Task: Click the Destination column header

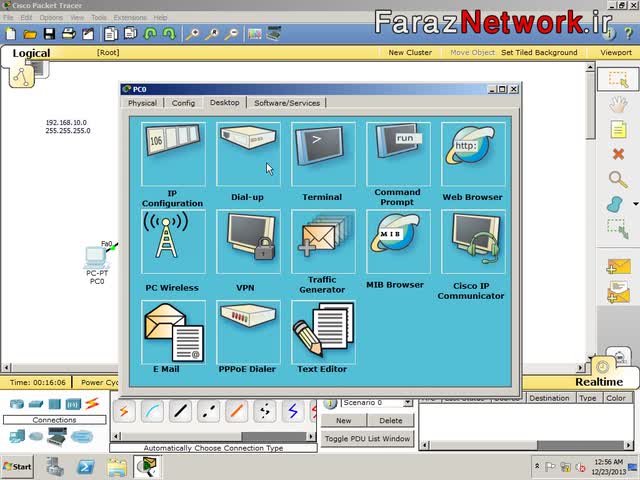Action: point(549,398)
